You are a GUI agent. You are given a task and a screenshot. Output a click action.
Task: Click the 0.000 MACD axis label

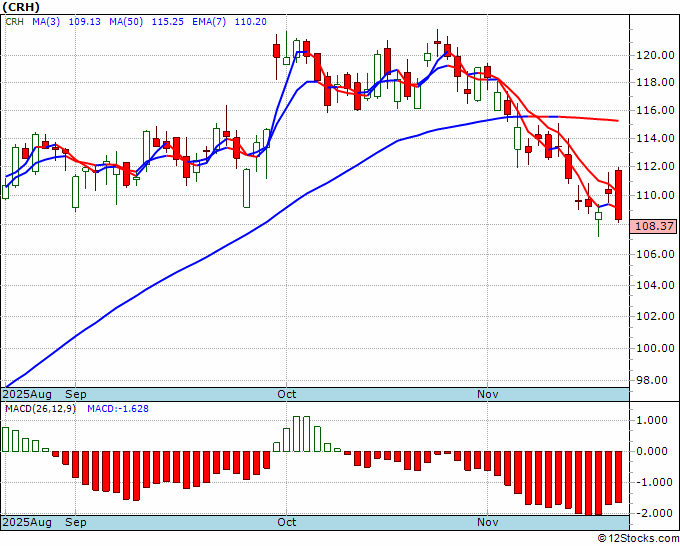coord(652,451)
